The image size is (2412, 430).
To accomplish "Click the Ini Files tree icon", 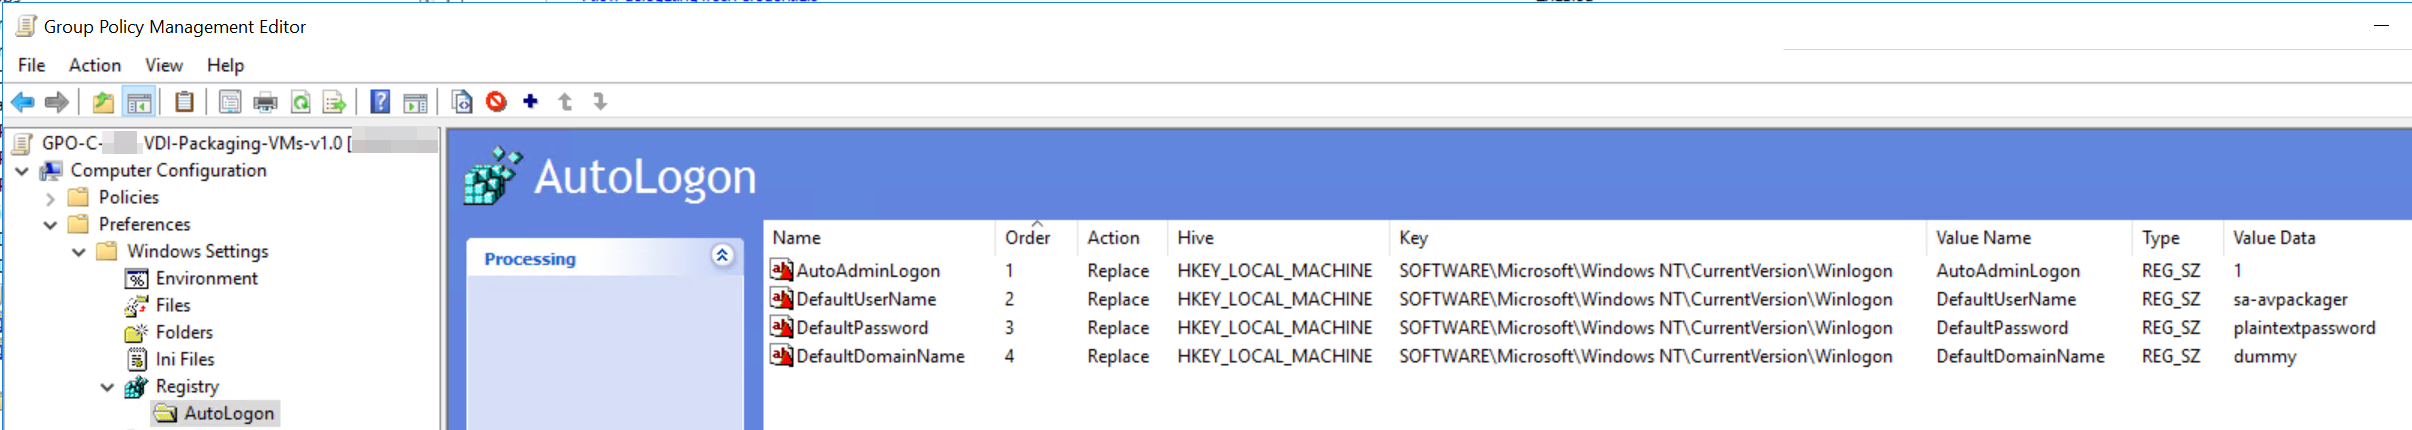I will coord(137,359).
